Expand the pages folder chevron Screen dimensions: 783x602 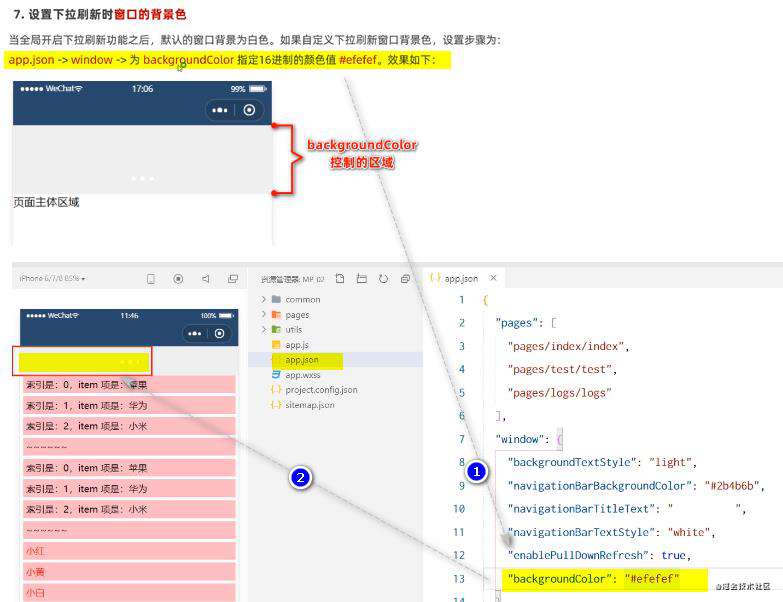(264, 314)
